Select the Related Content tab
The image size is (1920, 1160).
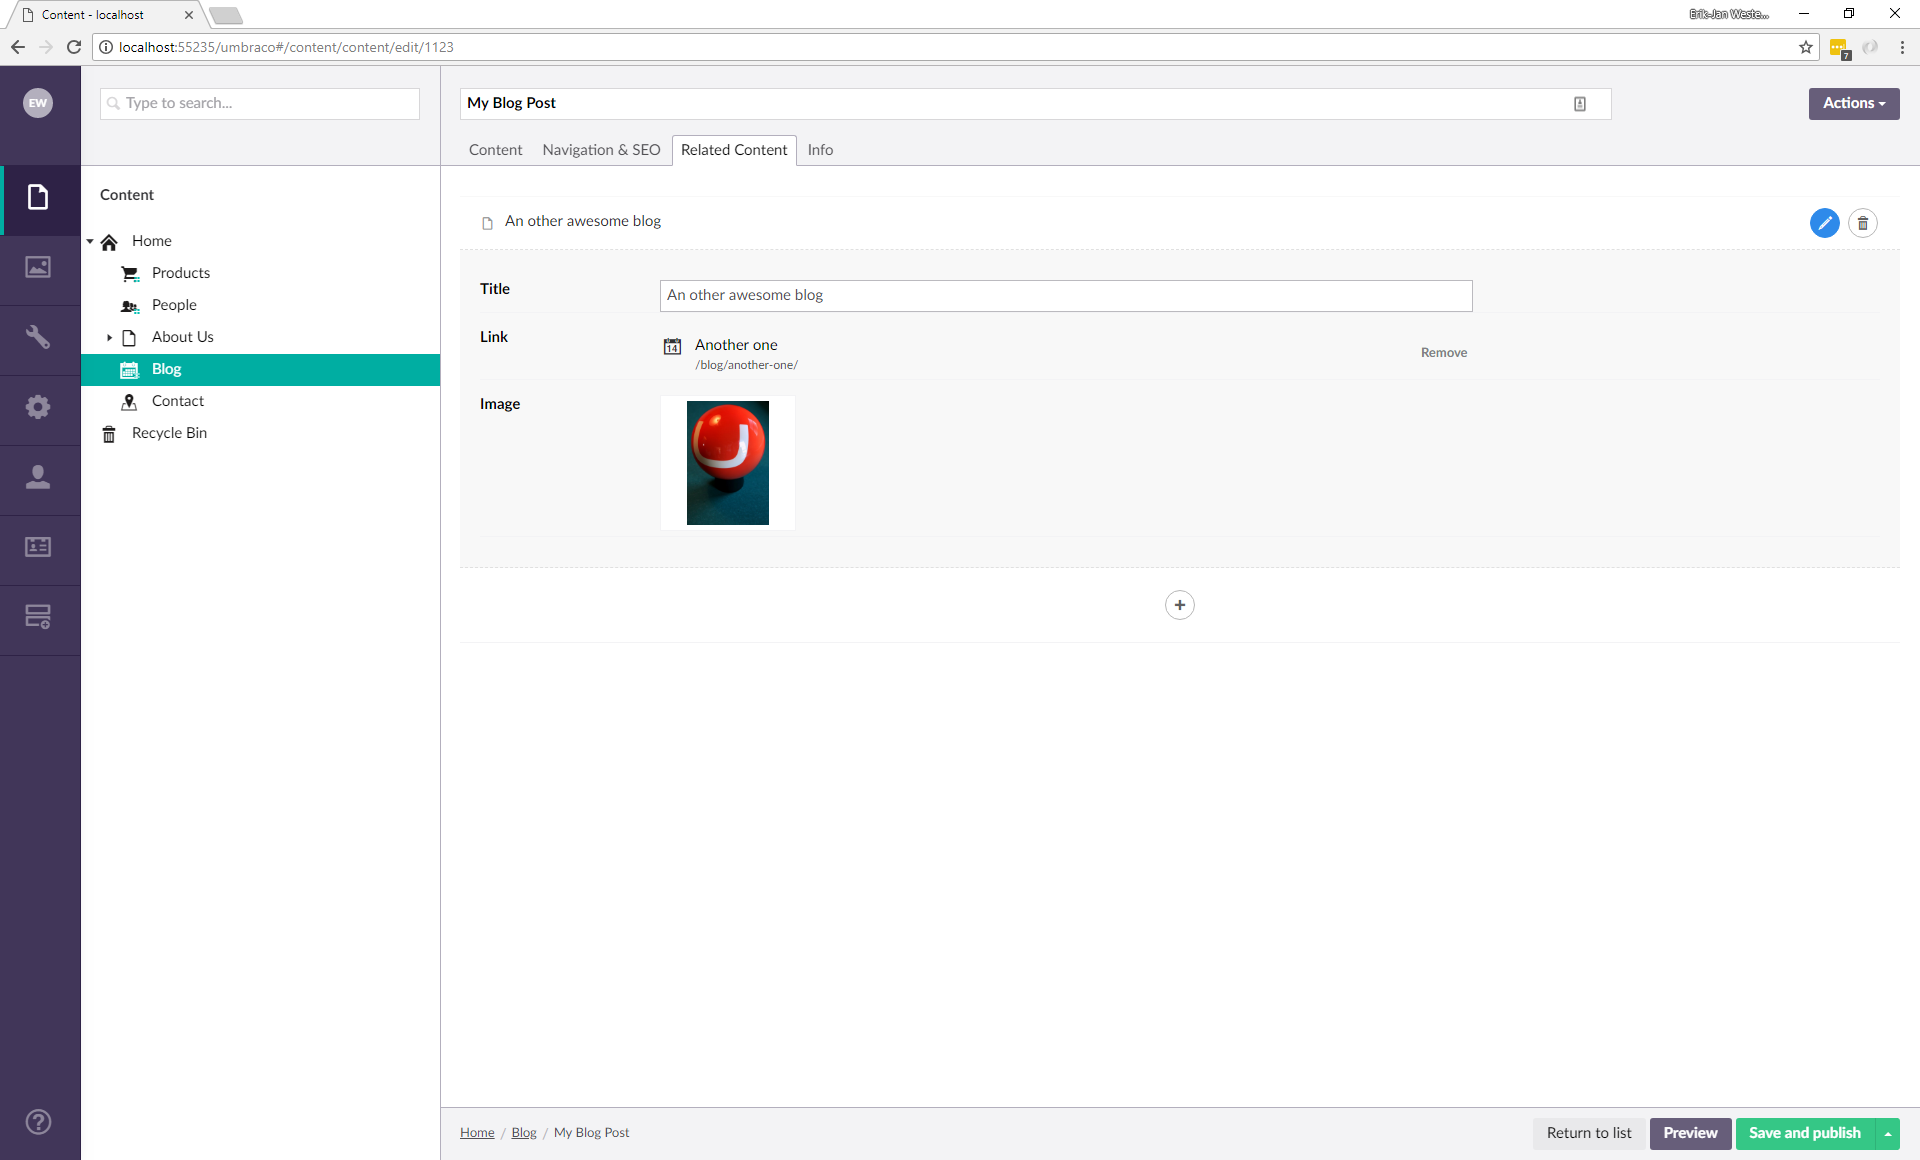(734, 150)
